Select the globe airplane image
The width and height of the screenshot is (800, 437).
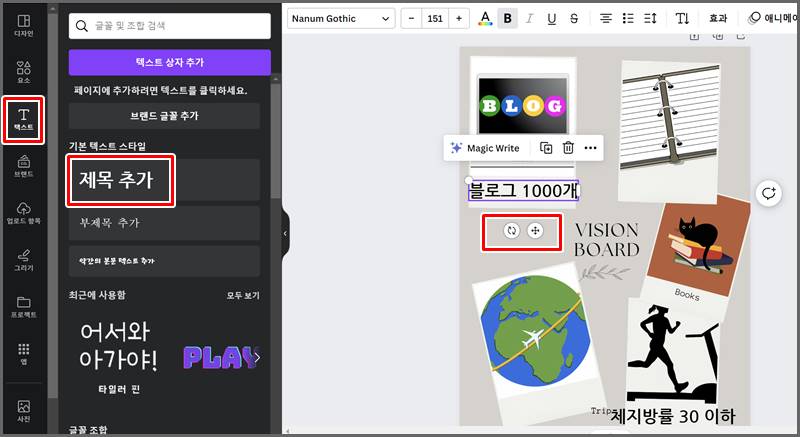point(535,332)
